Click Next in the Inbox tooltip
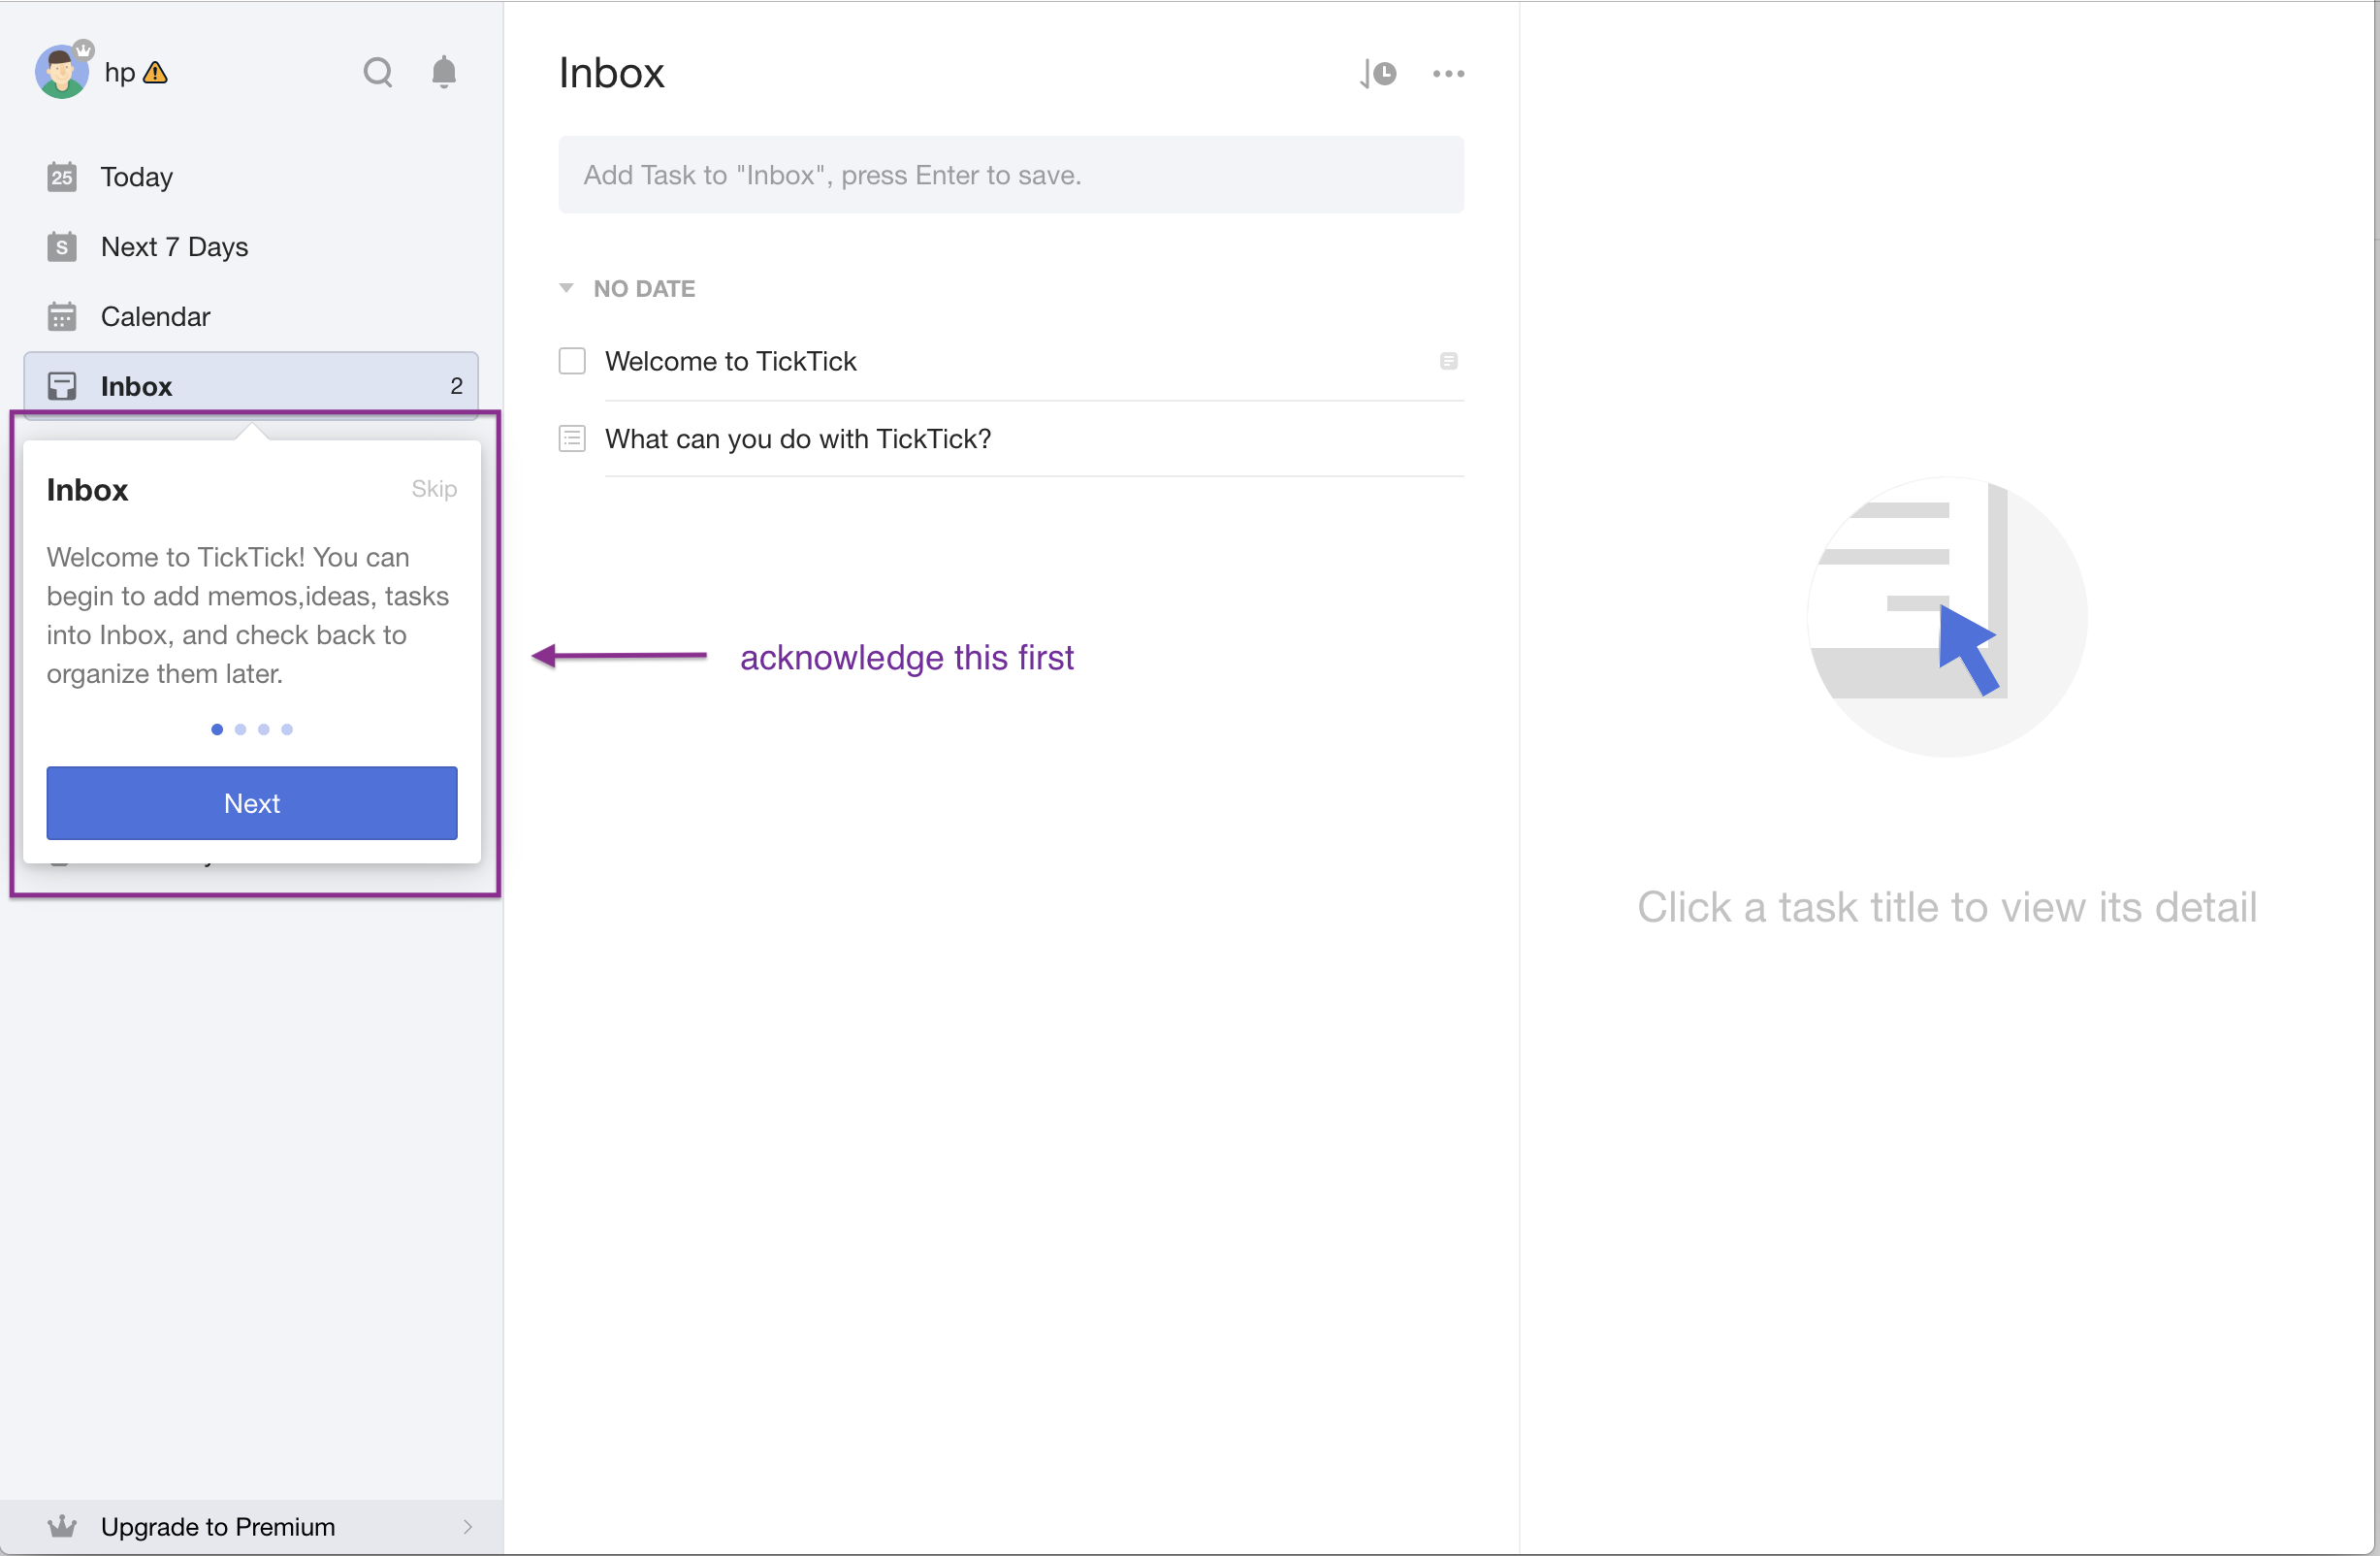 (252, 803)
